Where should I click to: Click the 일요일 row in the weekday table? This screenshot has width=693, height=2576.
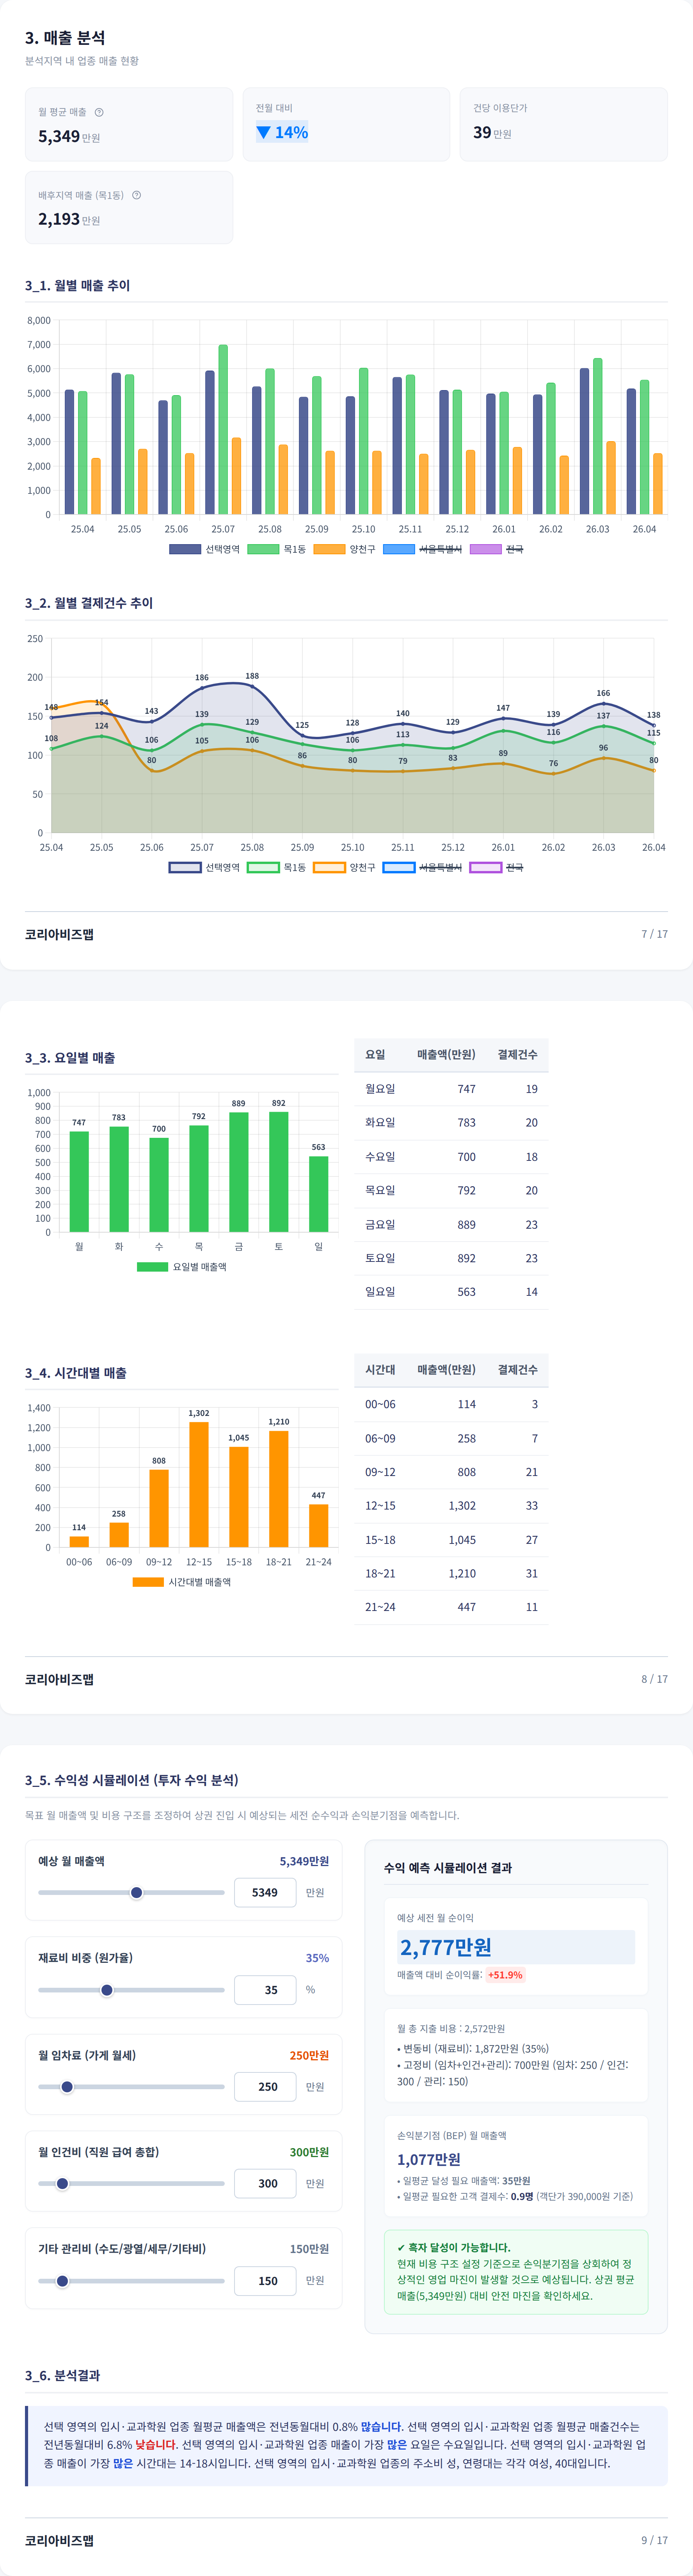[x=451, y=1292]
